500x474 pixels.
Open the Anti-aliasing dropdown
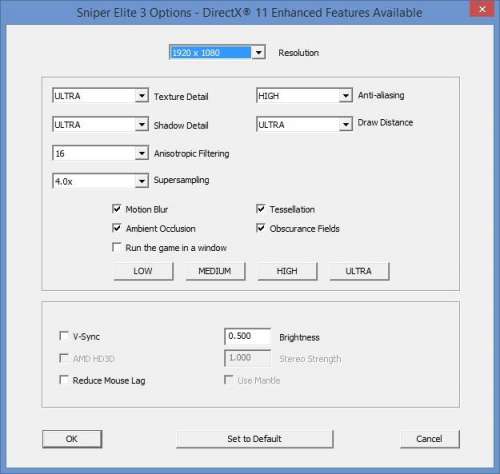click(304, 96)
